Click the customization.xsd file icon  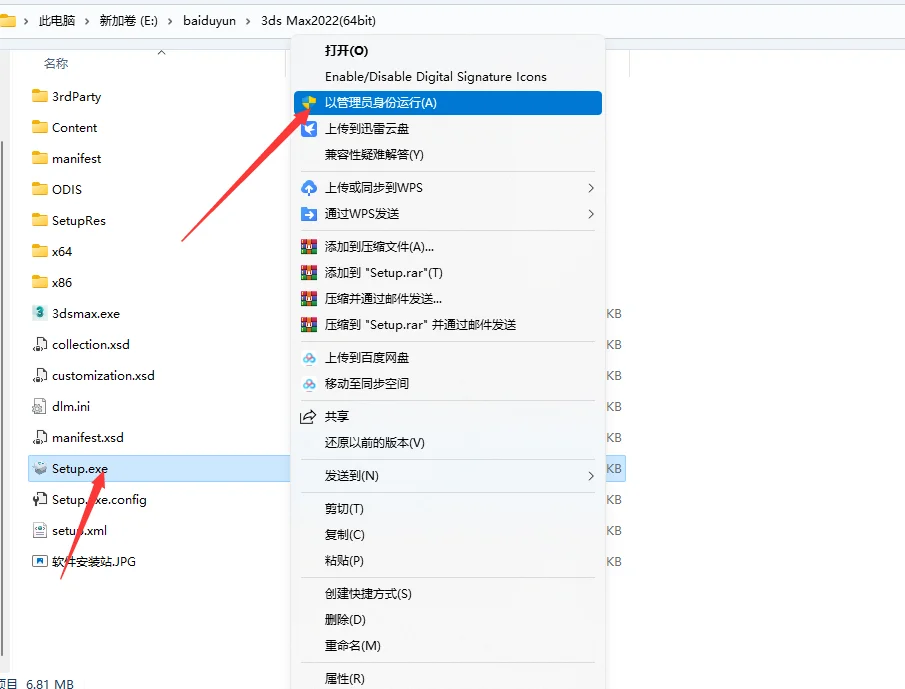[39, 376]
